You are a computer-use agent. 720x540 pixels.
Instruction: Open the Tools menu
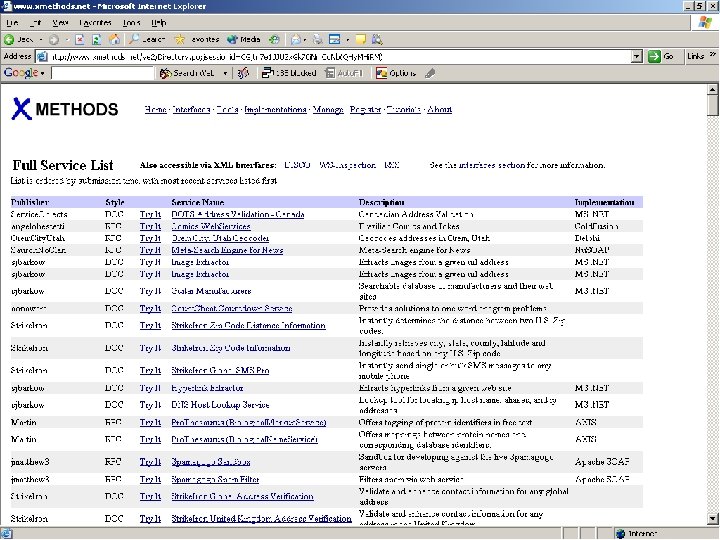coord(131,22)
